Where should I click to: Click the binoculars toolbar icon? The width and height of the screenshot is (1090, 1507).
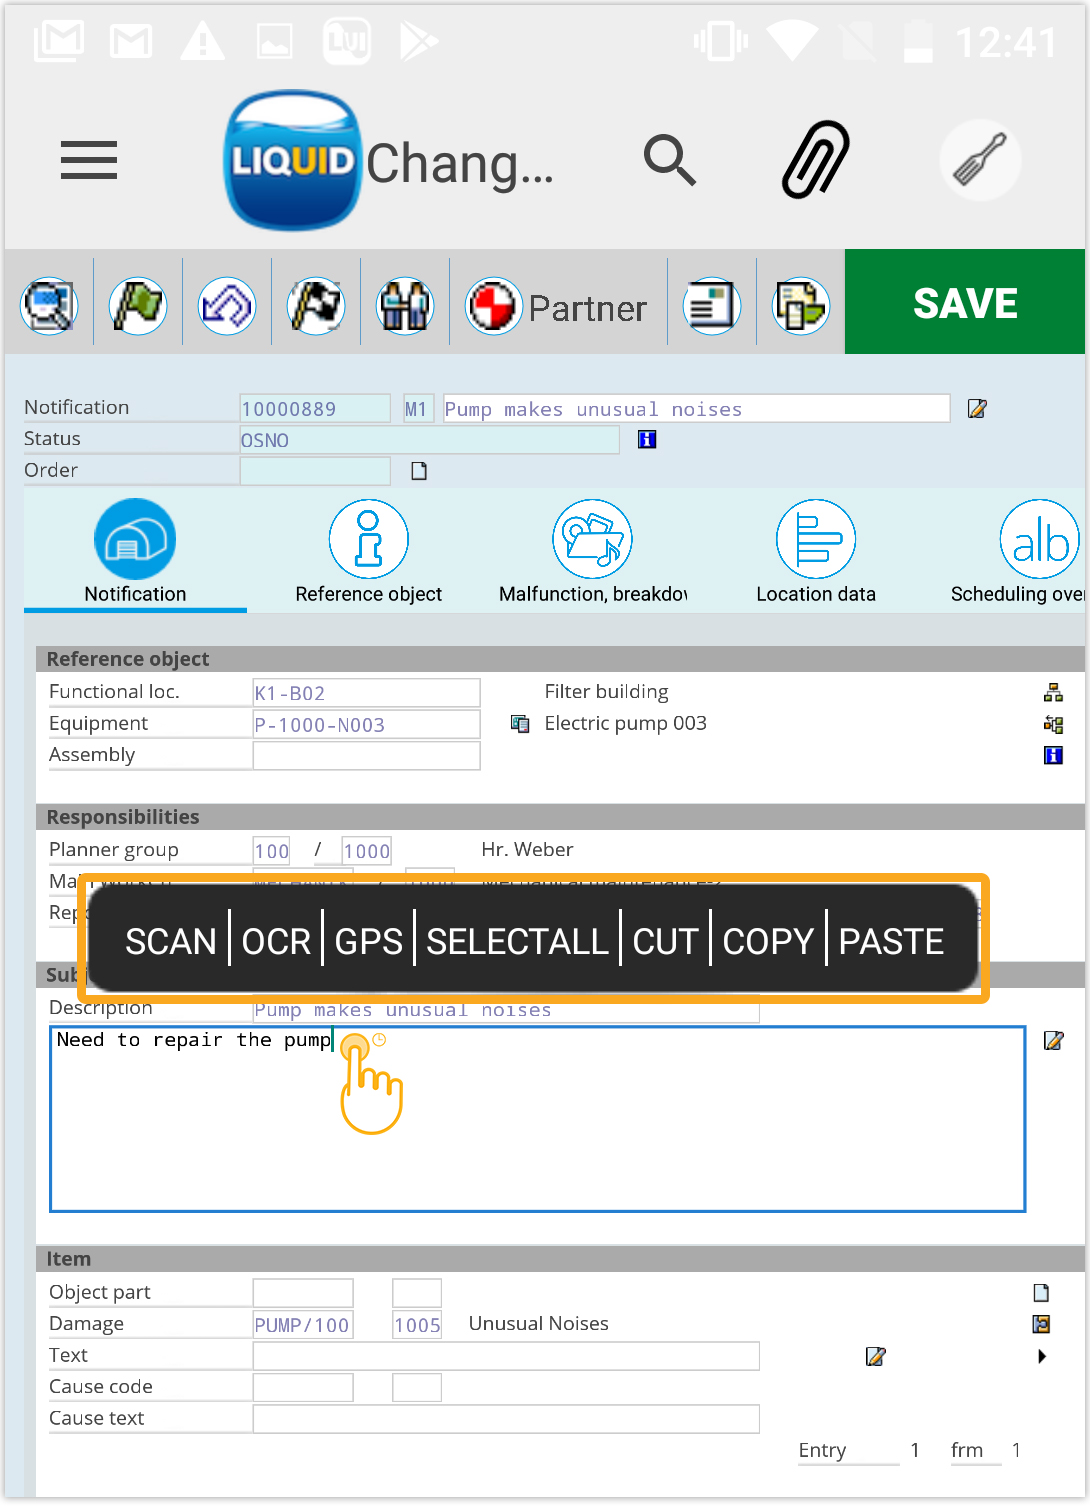pos(405,307)
